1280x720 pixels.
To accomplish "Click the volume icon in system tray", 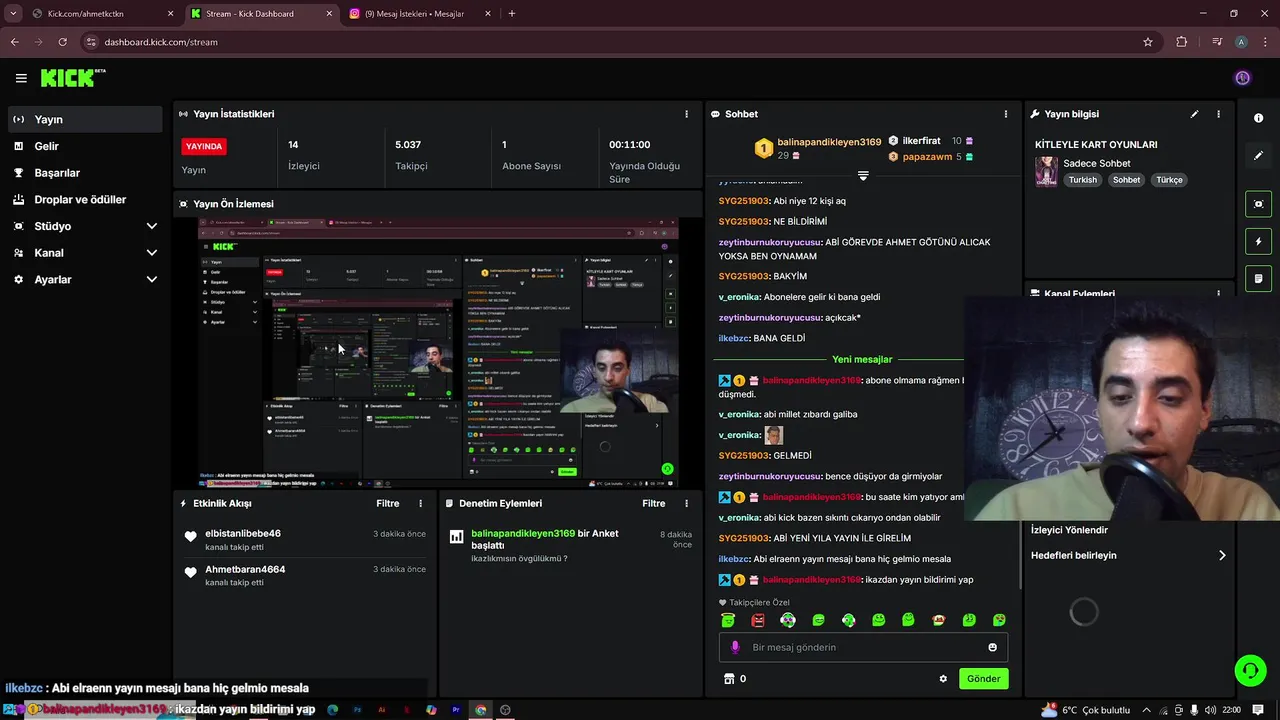I will (x=1210, y=710).
